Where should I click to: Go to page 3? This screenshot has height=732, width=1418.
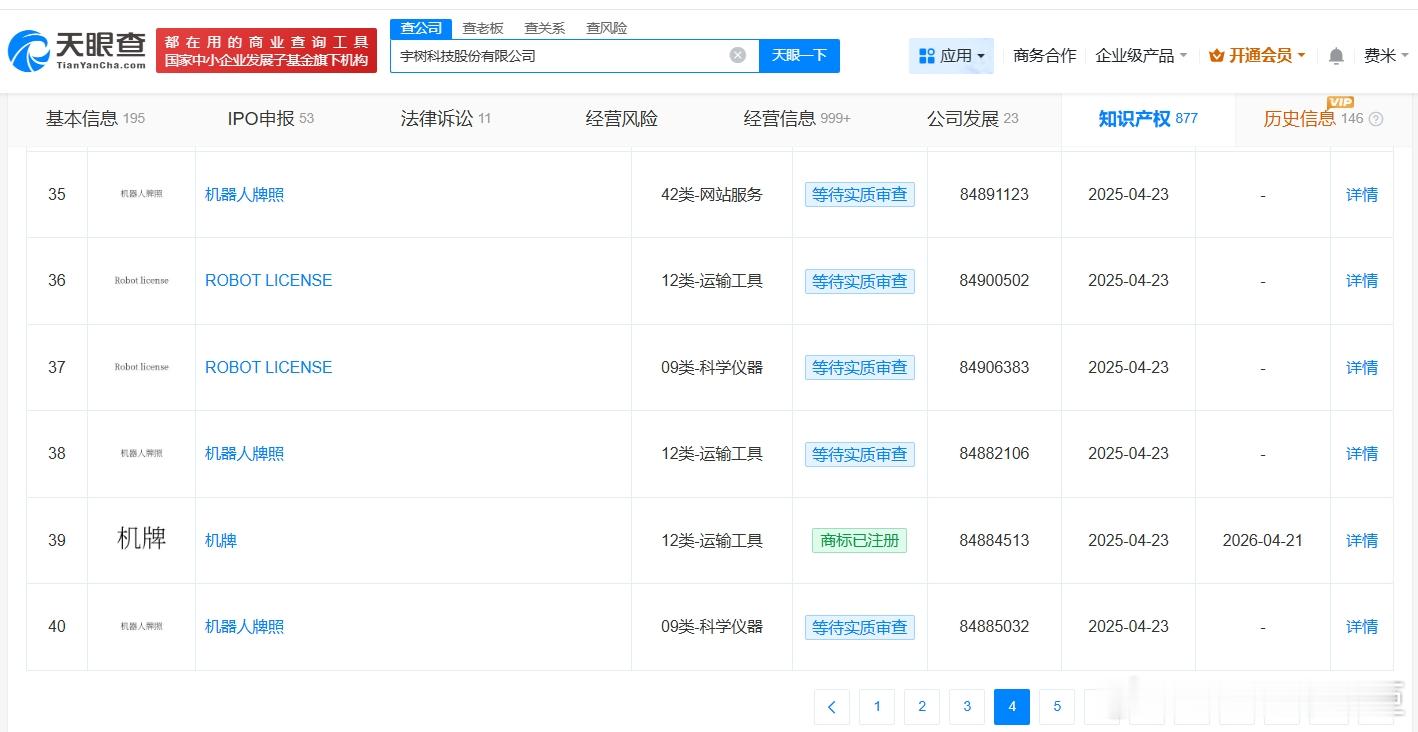click(x=967, y=707)
